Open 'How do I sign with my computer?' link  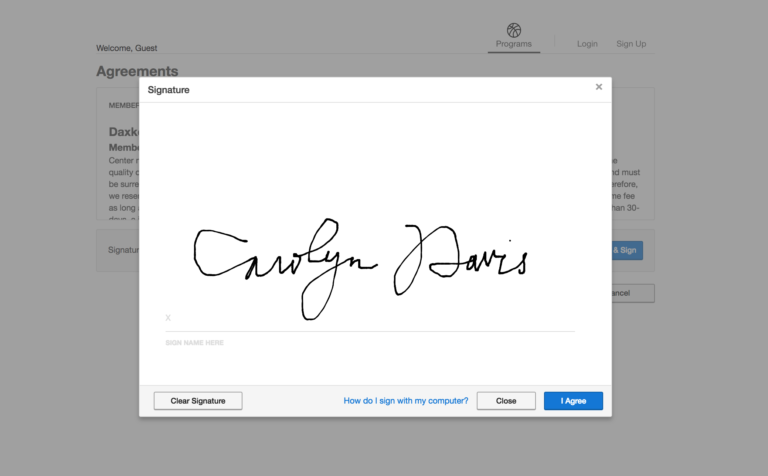(406, 401)
